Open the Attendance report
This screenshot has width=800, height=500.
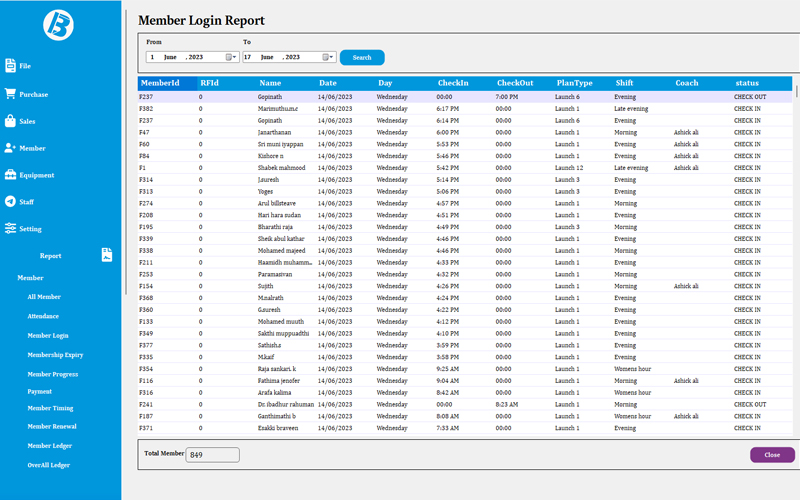pos(43,316)
